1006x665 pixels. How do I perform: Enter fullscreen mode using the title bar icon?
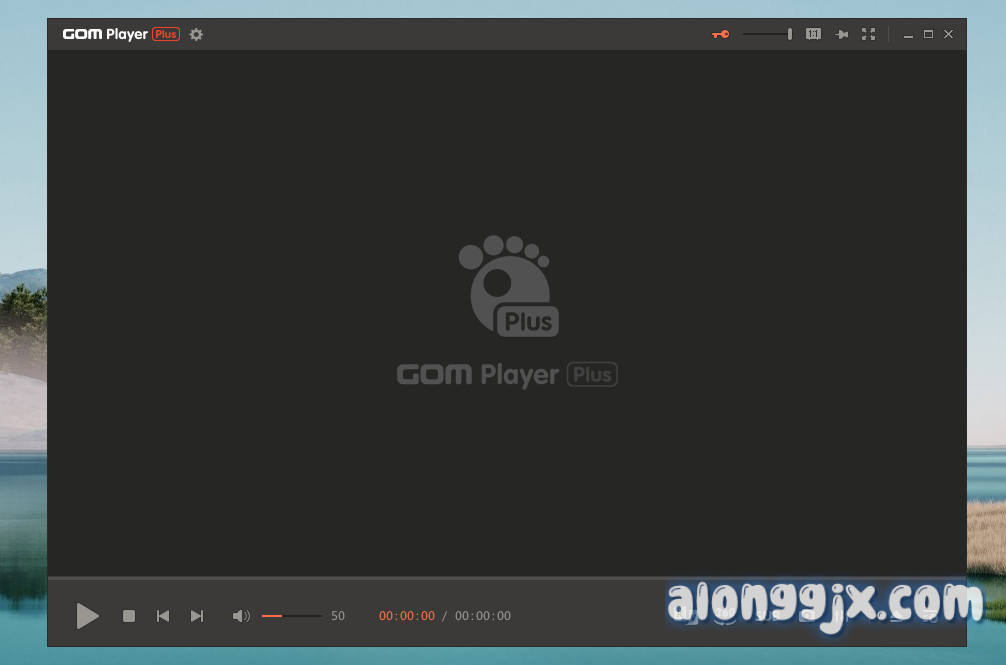pos(868,34)
